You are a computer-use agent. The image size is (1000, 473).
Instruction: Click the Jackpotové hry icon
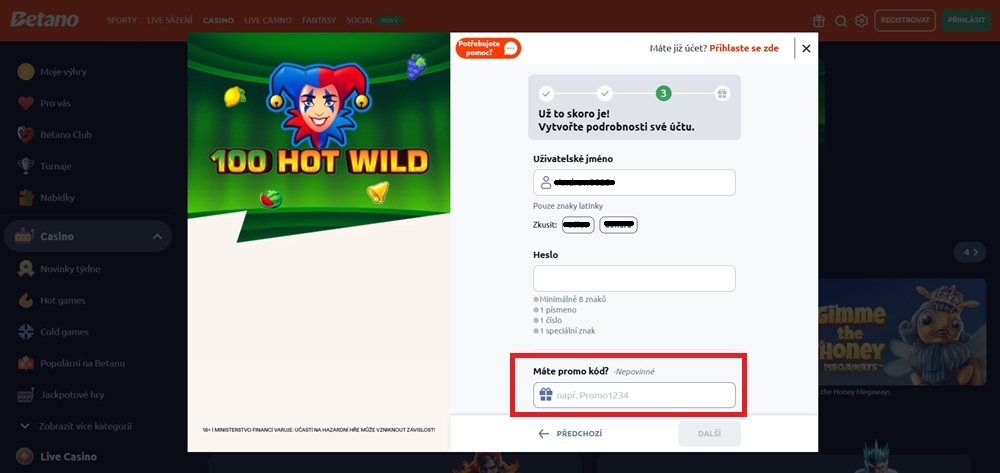point(26,395)
